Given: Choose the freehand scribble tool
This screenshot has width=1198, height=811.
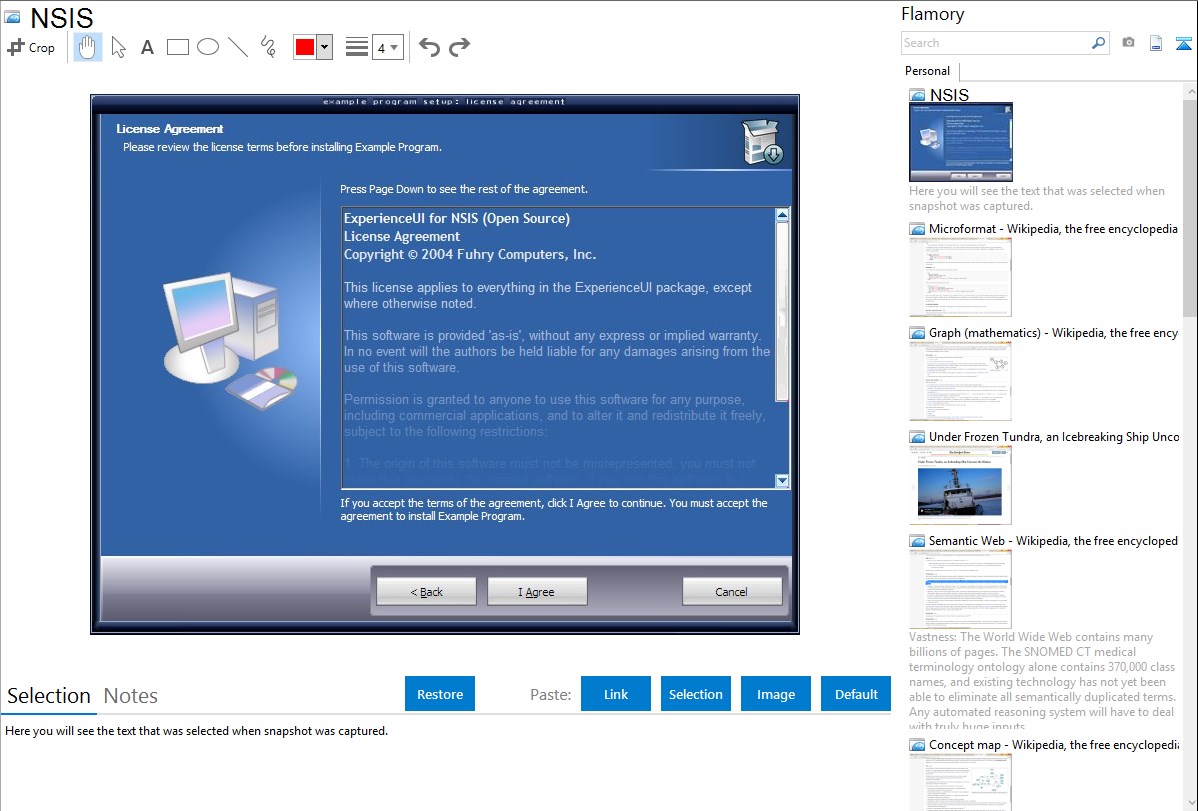Looking at the screenshot, I should click(x=268, y=47).
